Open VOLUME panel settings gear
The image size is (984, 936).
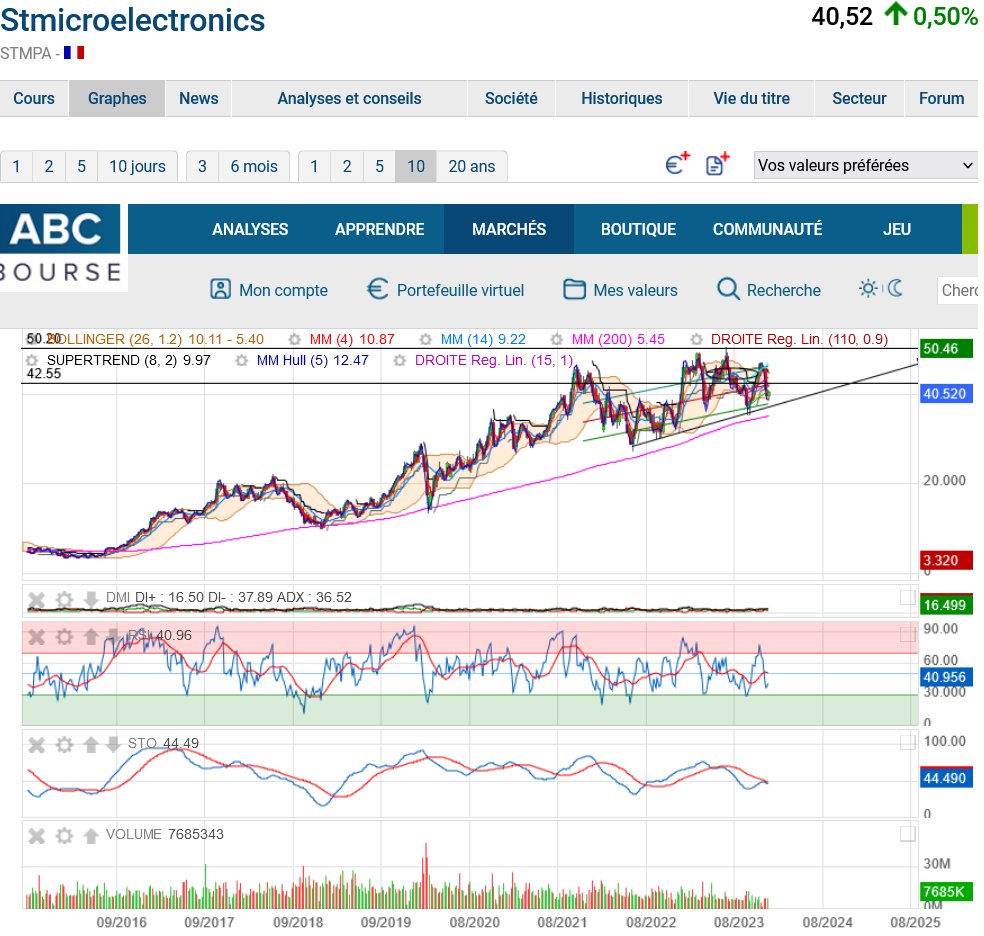(64, 836)
